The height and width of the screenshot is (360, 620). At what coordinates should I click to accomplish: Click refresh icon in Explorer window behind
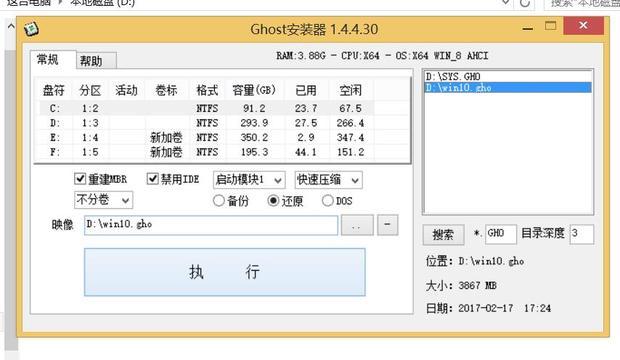click(525, 3)
